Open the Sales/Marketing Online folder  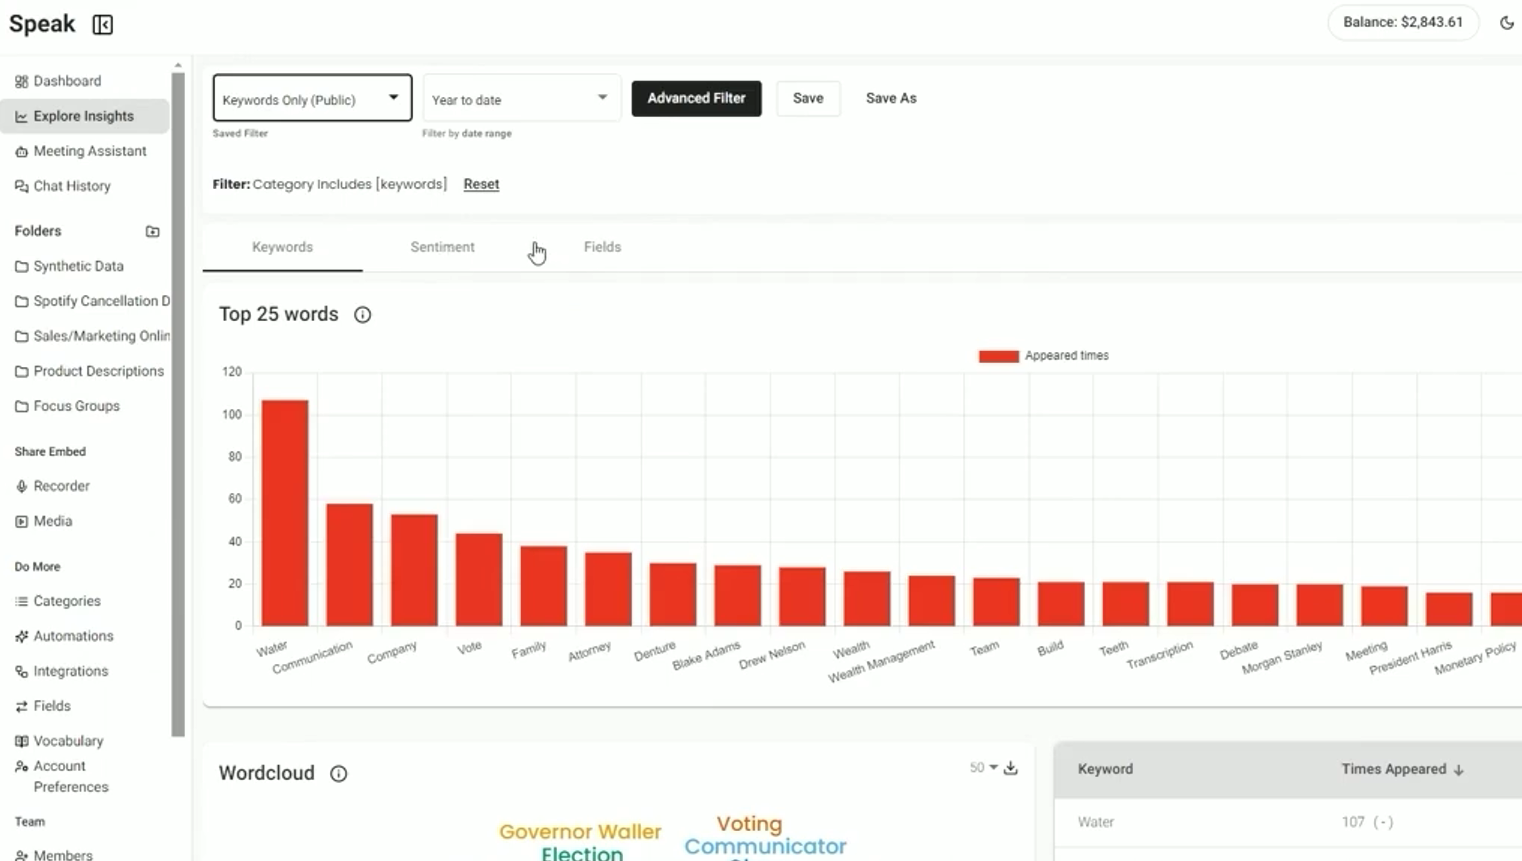pos(92,336)
